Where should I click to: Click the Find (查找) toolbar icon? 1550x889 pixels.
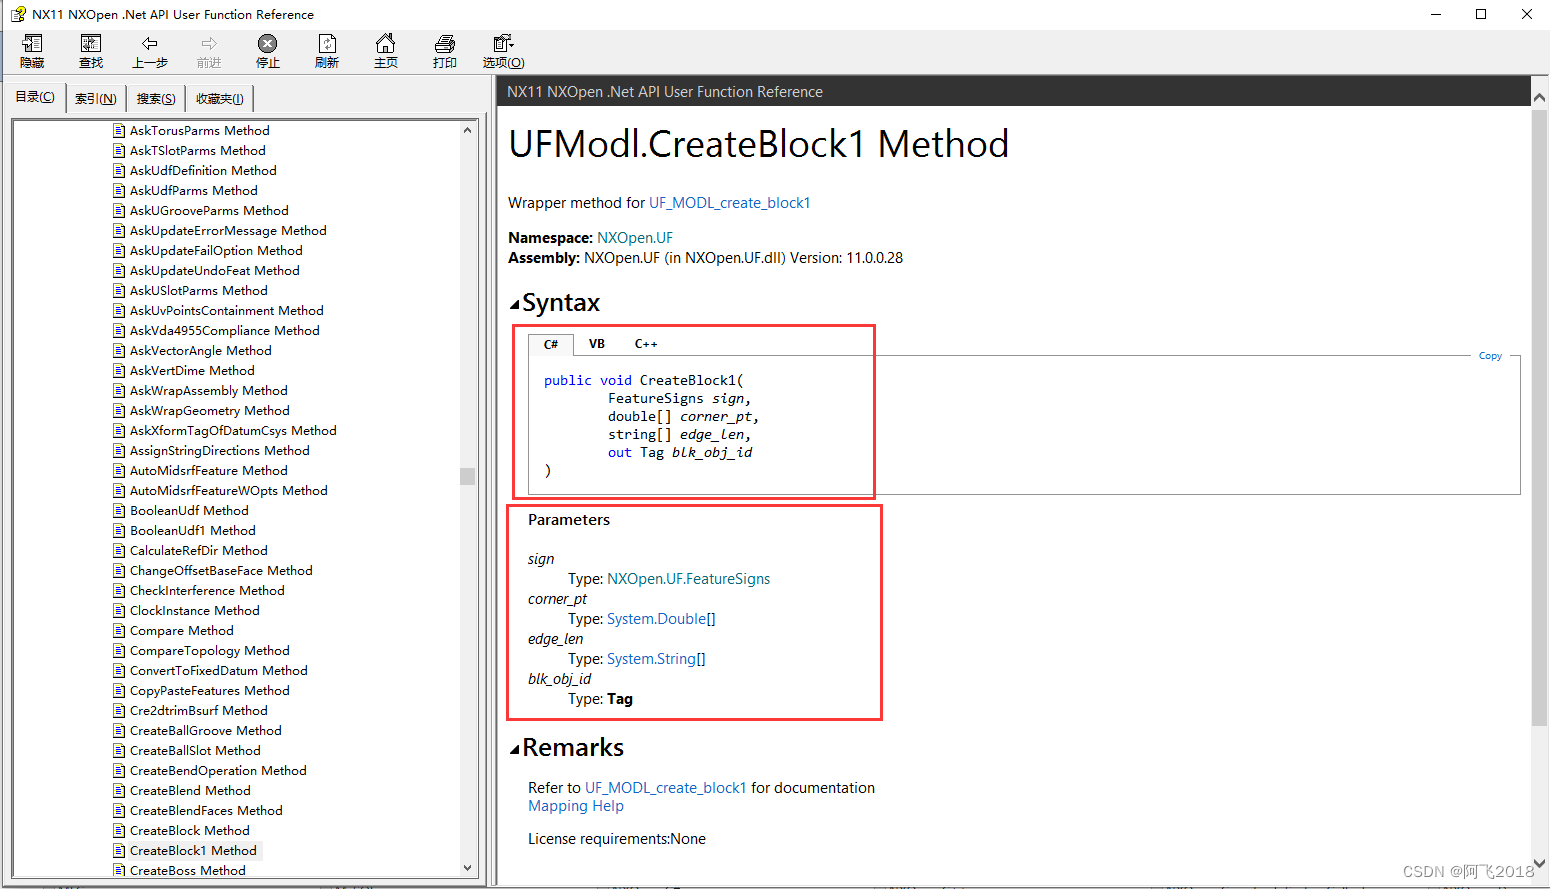(91, 51)
